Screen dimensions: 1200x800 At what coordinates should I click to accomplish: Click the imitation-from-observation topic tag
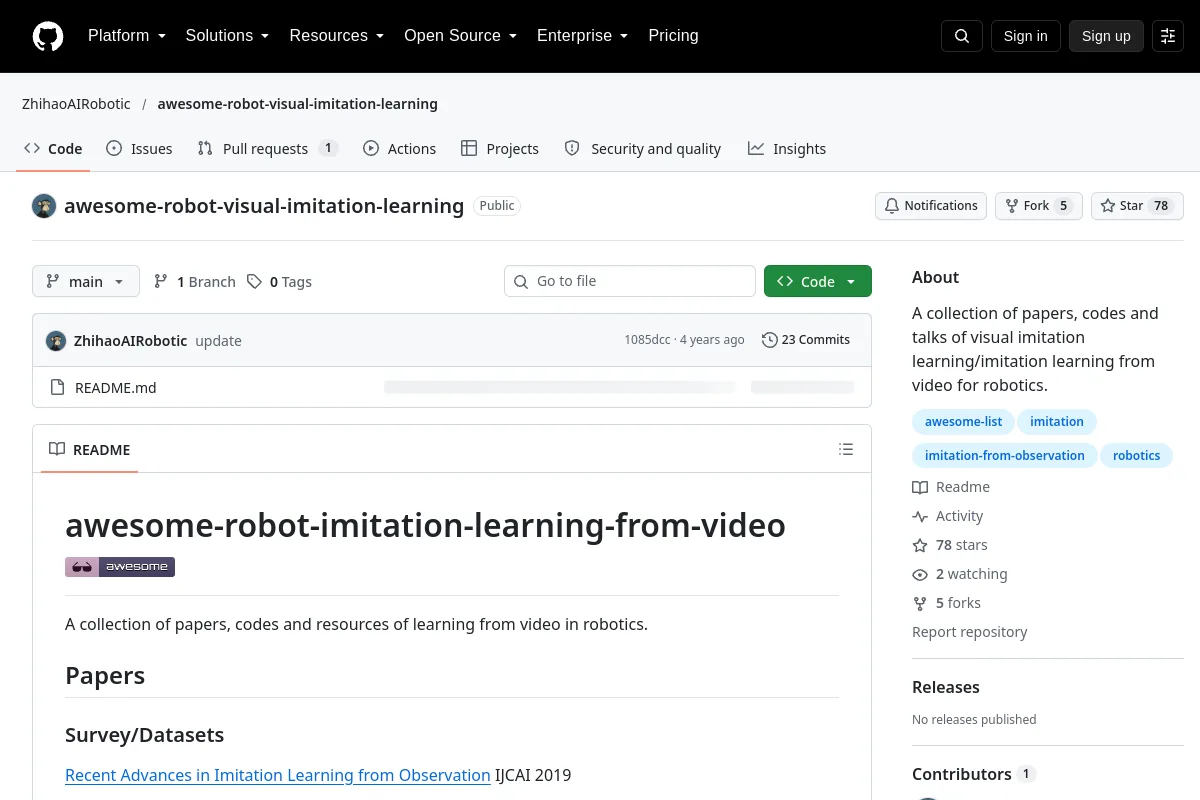1005,456
